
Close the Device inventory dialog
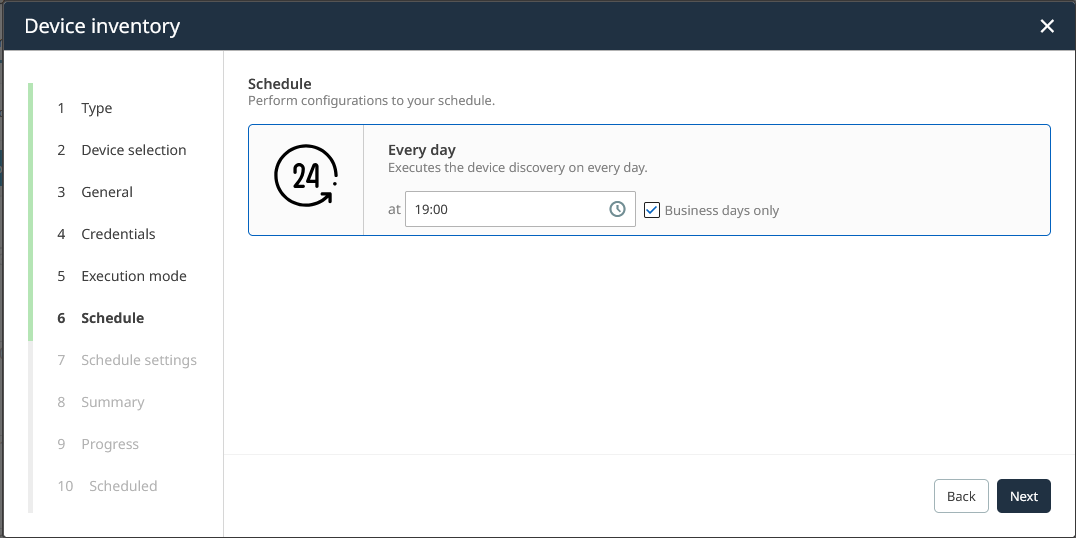click(x=1047, y=26)
